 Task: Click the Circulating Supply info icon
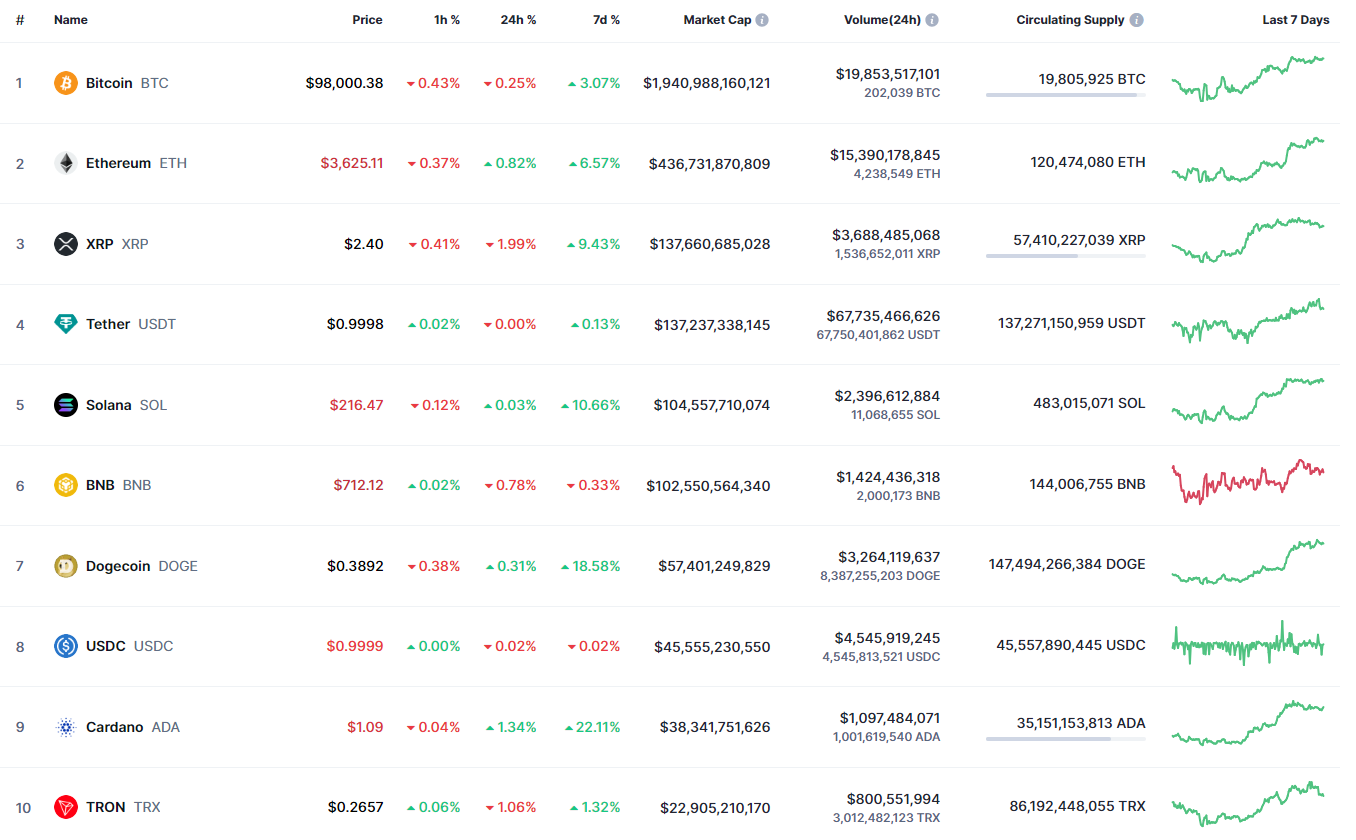point(1137,20)
